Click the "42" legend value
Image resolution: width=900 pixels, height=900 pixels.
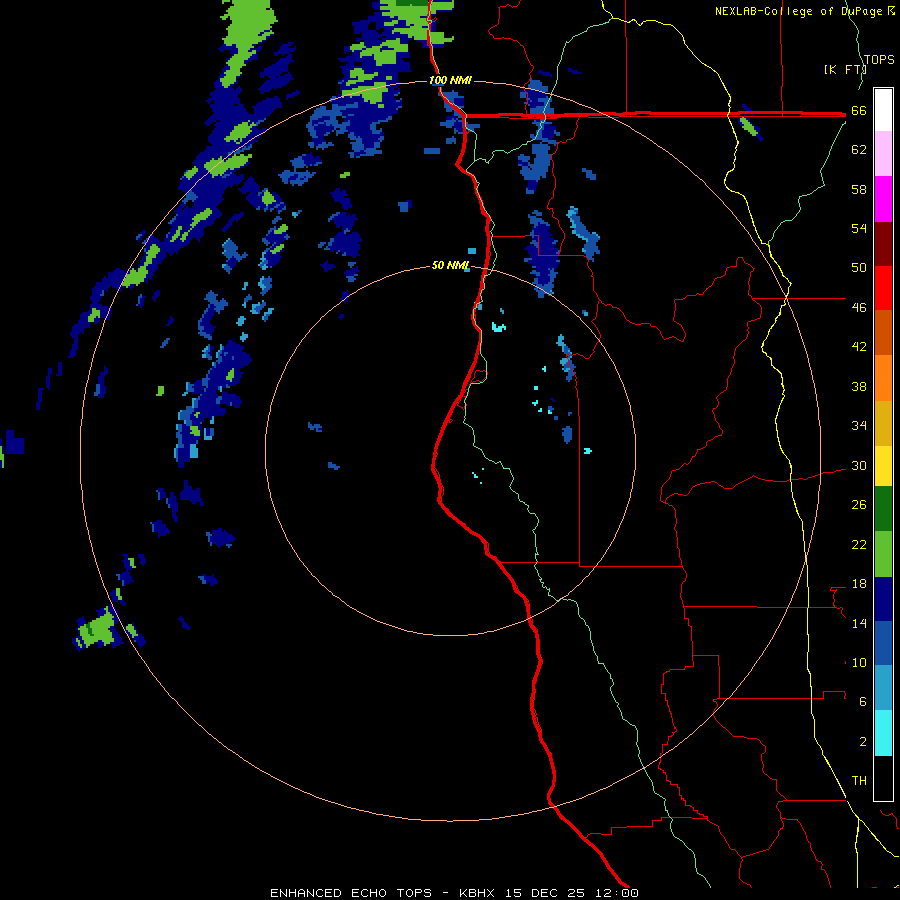(x=859, y=347)
